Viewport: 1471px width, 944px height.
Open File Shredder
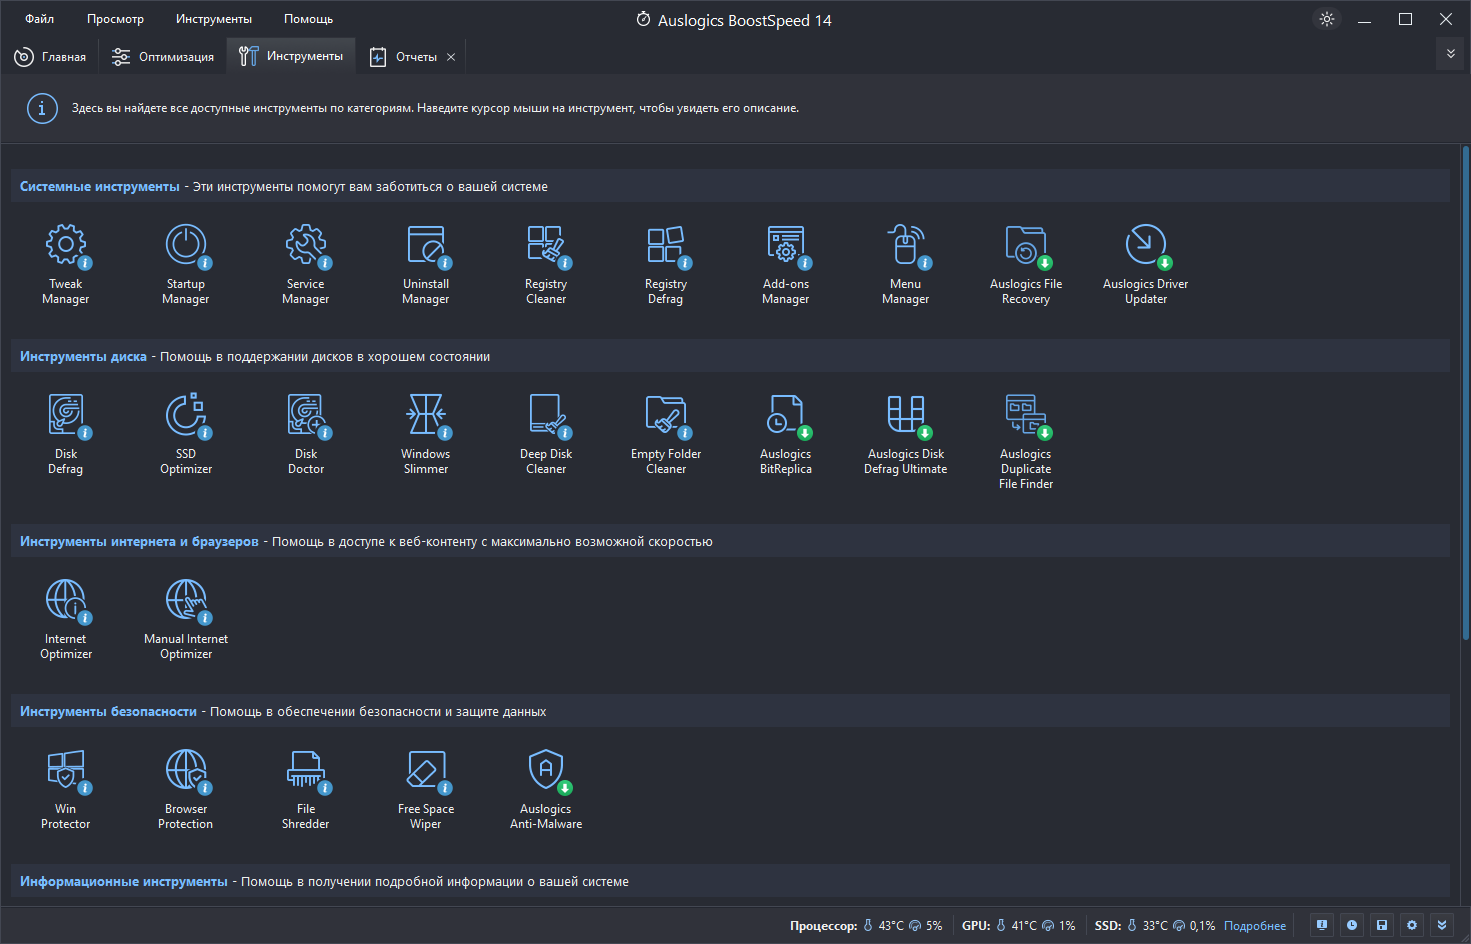tap(306, 789)
